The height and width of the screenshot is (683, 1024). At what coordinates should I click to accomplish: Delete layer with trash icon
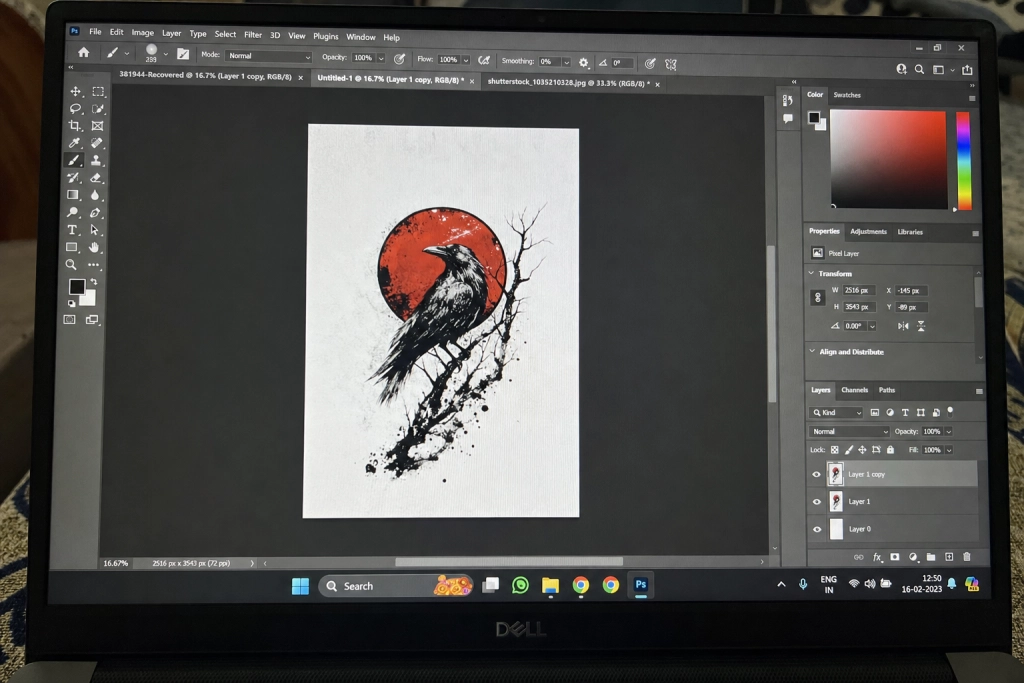tap(967, 557)
